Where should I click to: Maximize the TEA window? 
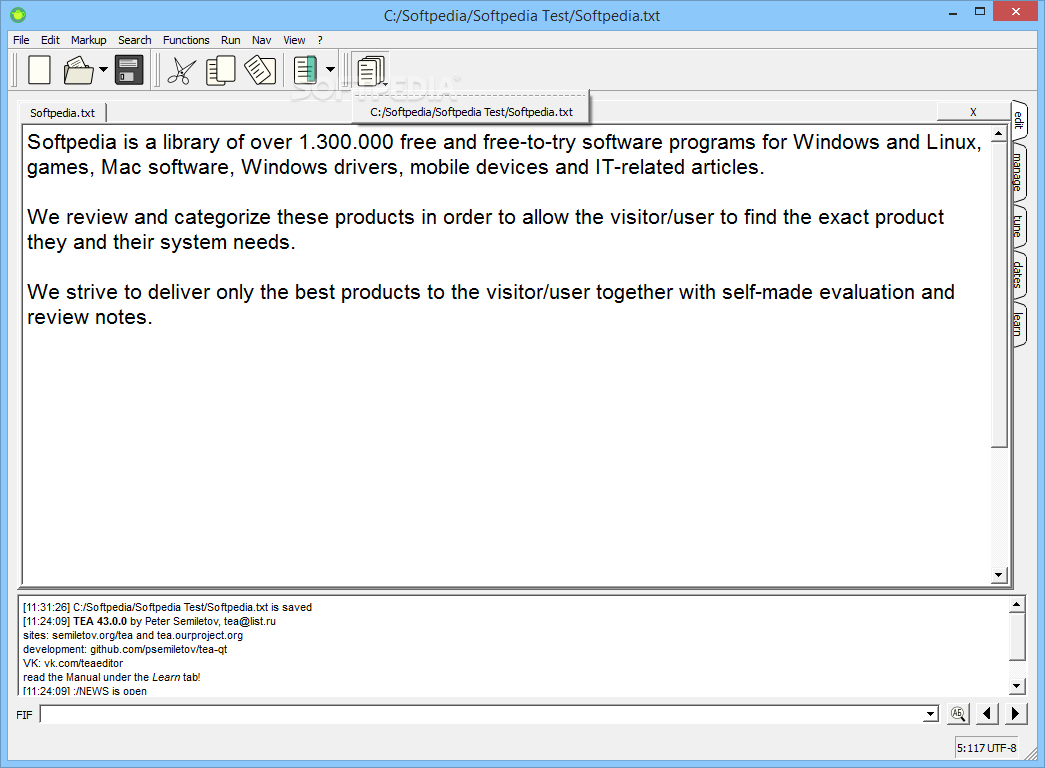coord(980,11)
